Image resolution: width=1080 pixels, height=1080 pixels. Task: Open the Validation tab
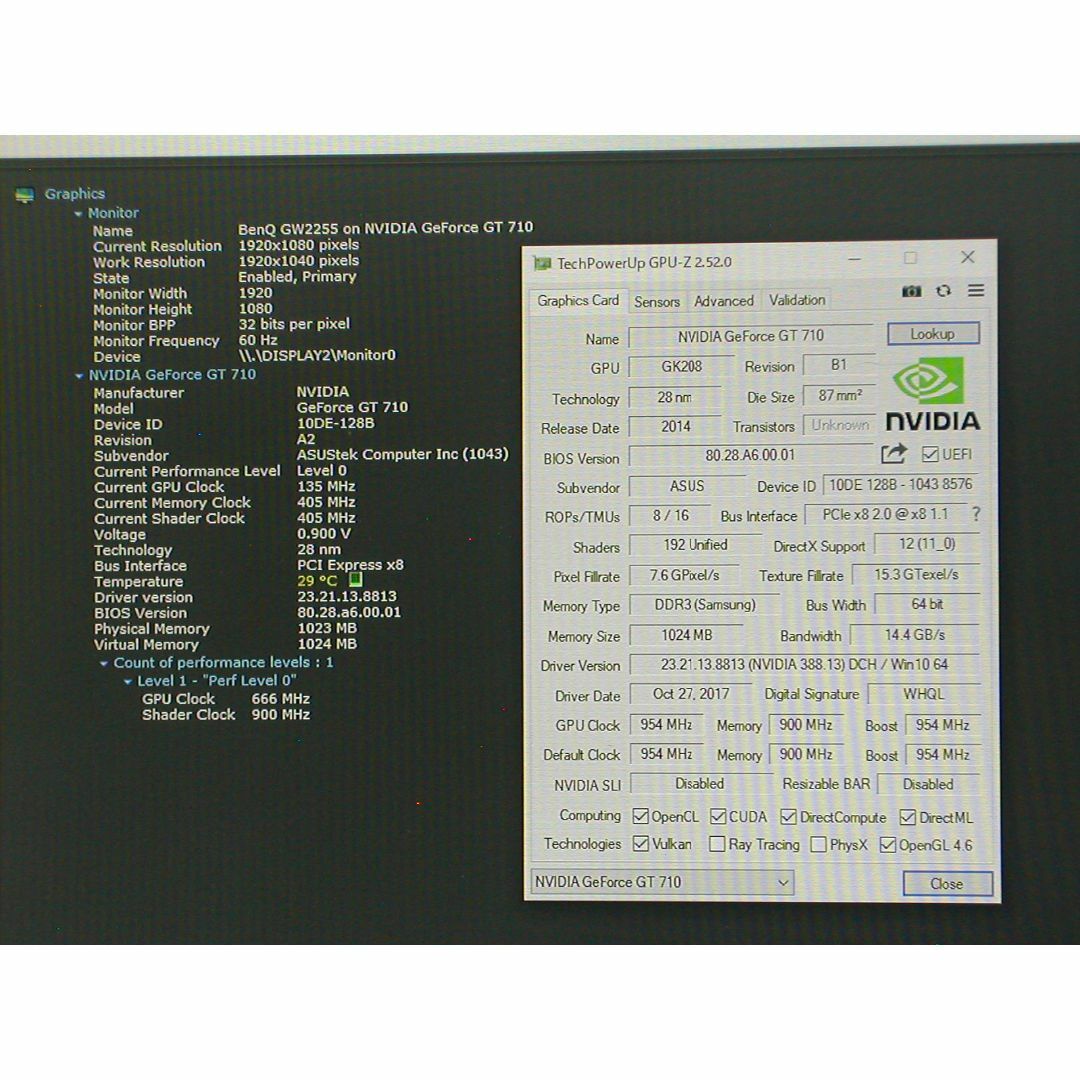[x=797, y=300]
